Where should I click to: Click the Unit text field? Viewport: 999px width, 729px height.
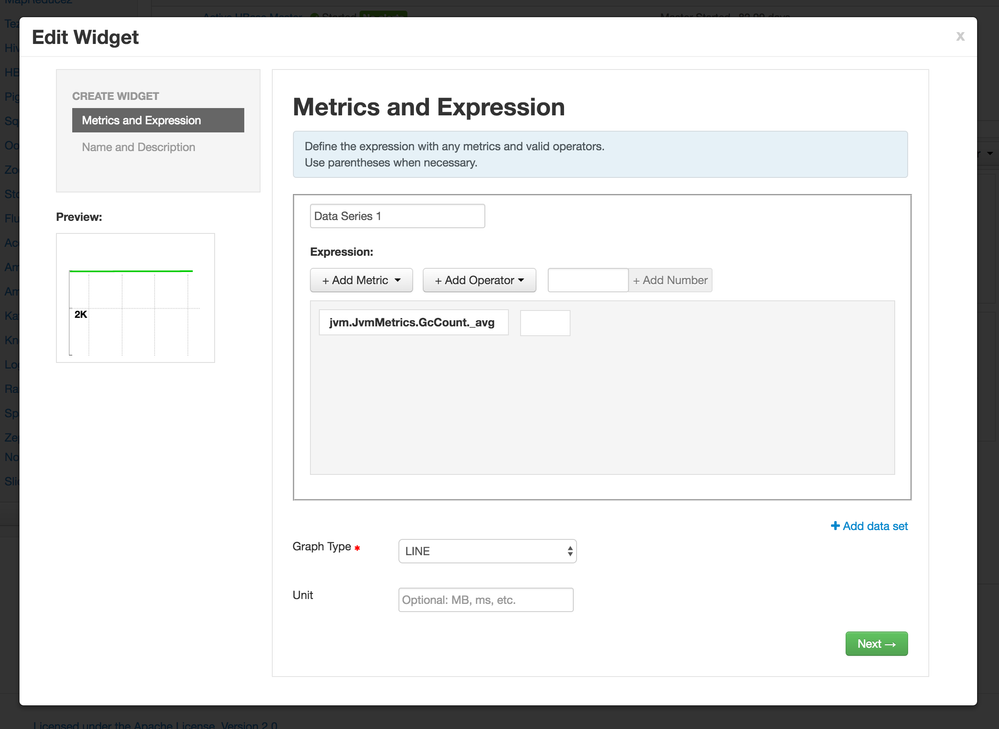(x=486, y=600)
